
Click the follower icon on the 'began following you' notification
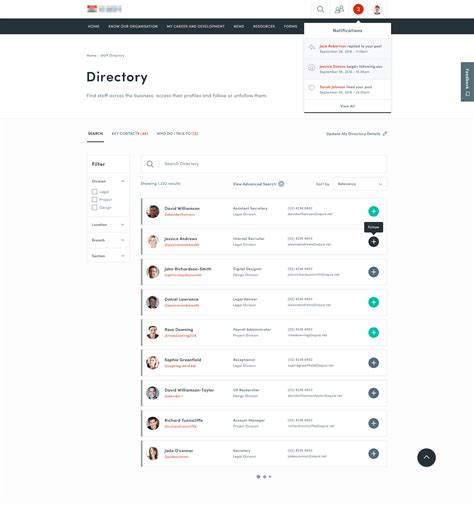click(x=311, y=68)
